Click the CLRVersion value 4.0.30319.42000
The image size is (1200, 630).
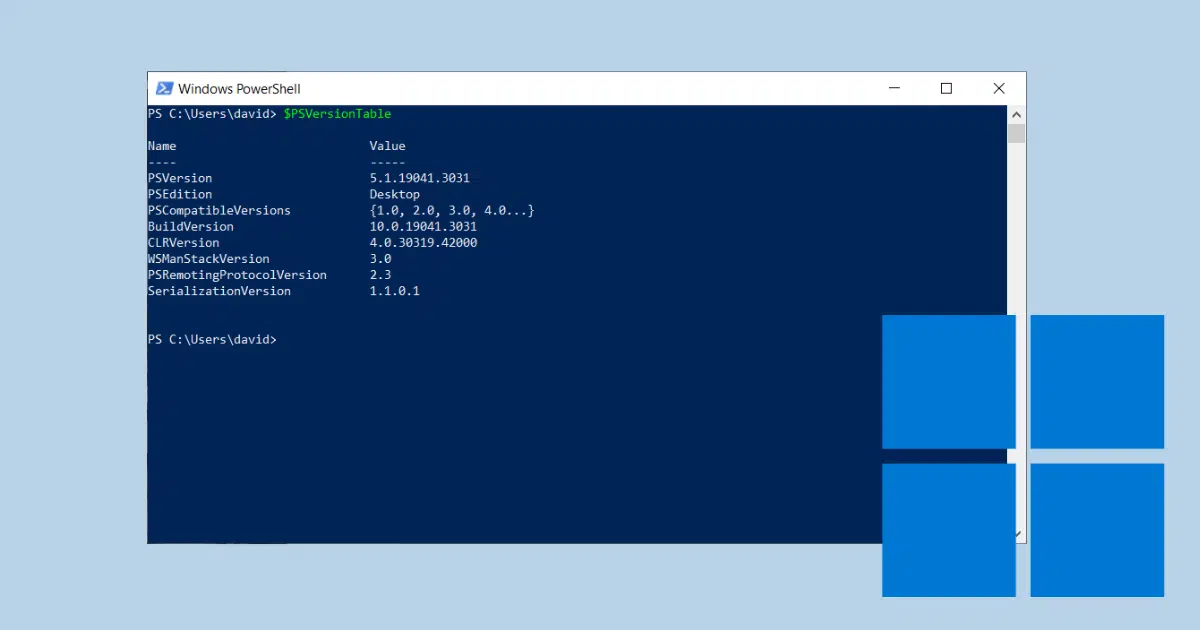pyautogui.click(x=423, y=242)
